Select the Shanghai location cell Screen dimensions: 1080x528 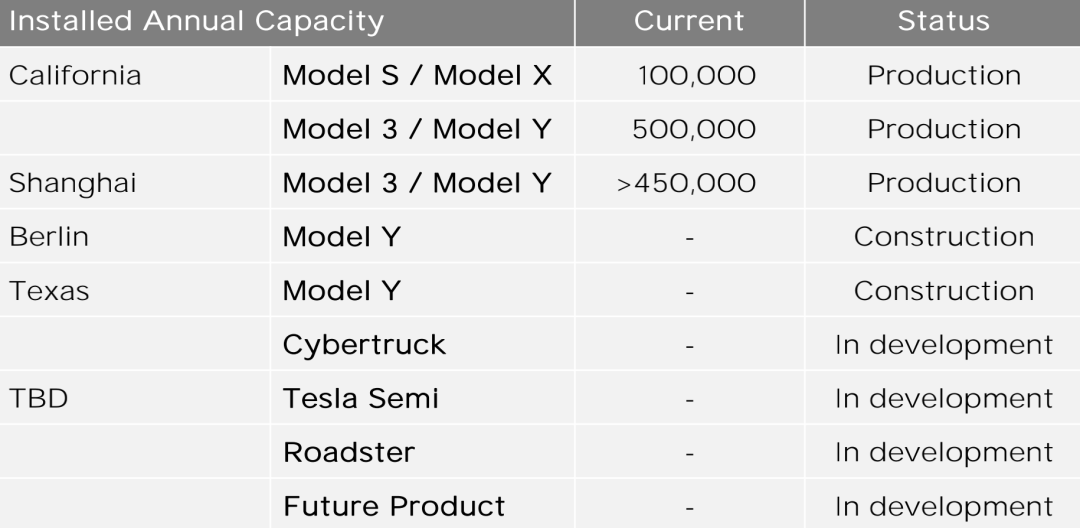point(73,184)
